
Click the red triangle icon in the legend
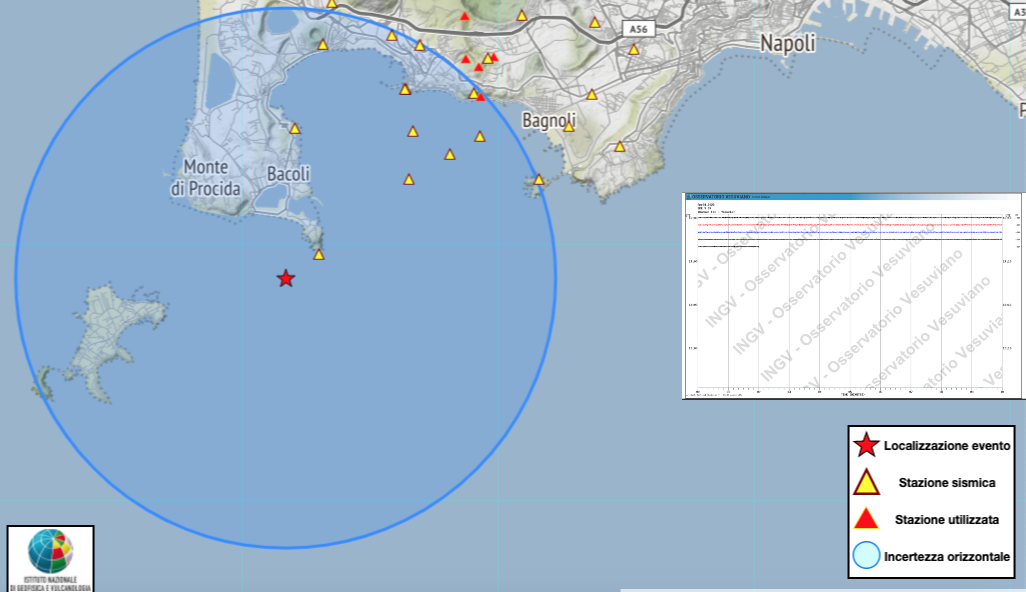click(865, 519)
